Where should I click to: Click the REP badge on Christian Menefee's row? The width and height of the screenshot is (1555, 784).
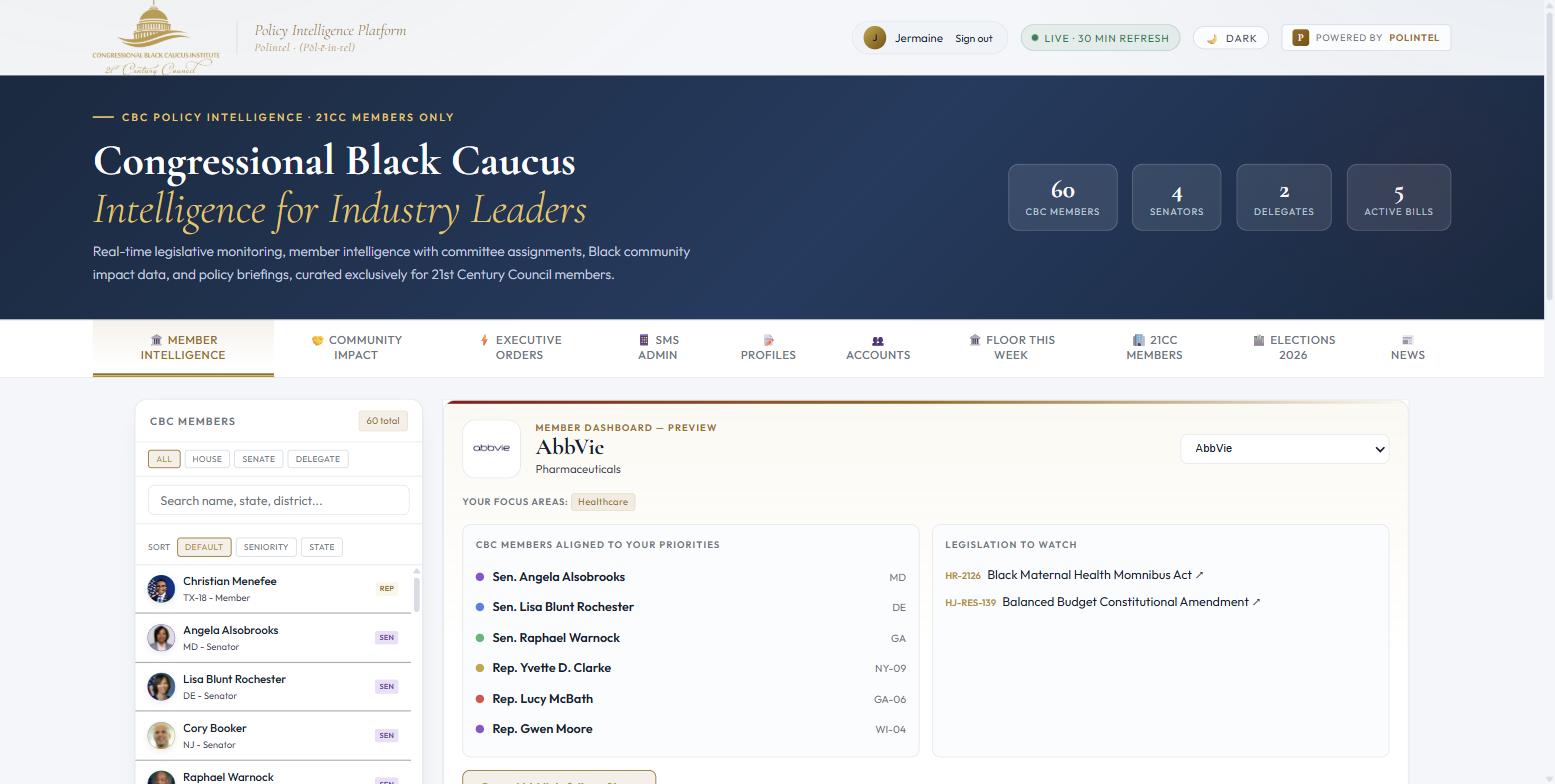(386, 589)
